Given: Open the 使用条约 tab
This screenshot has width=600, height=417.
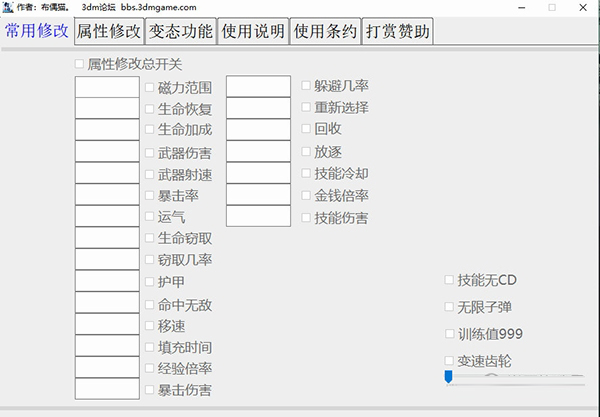Looking at the screenshot, I should 325,31.
